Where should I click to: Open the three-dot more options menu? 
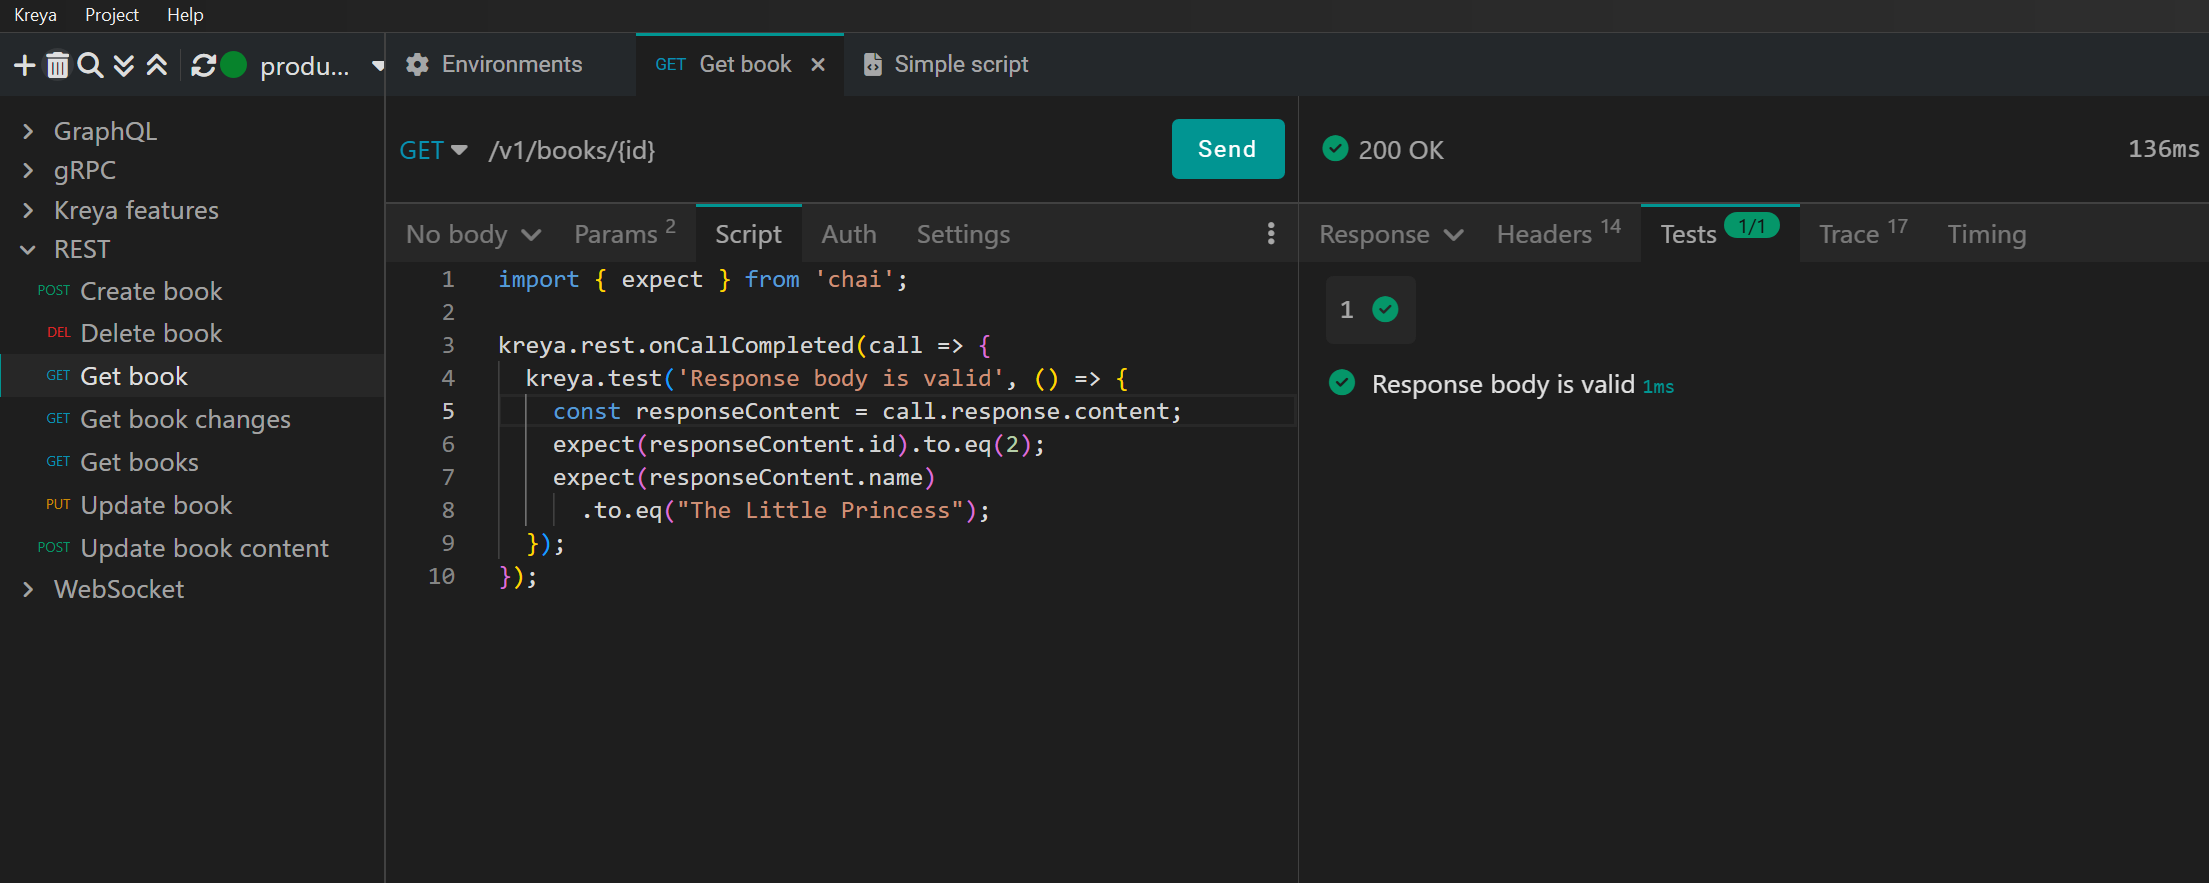point(1270,234)
